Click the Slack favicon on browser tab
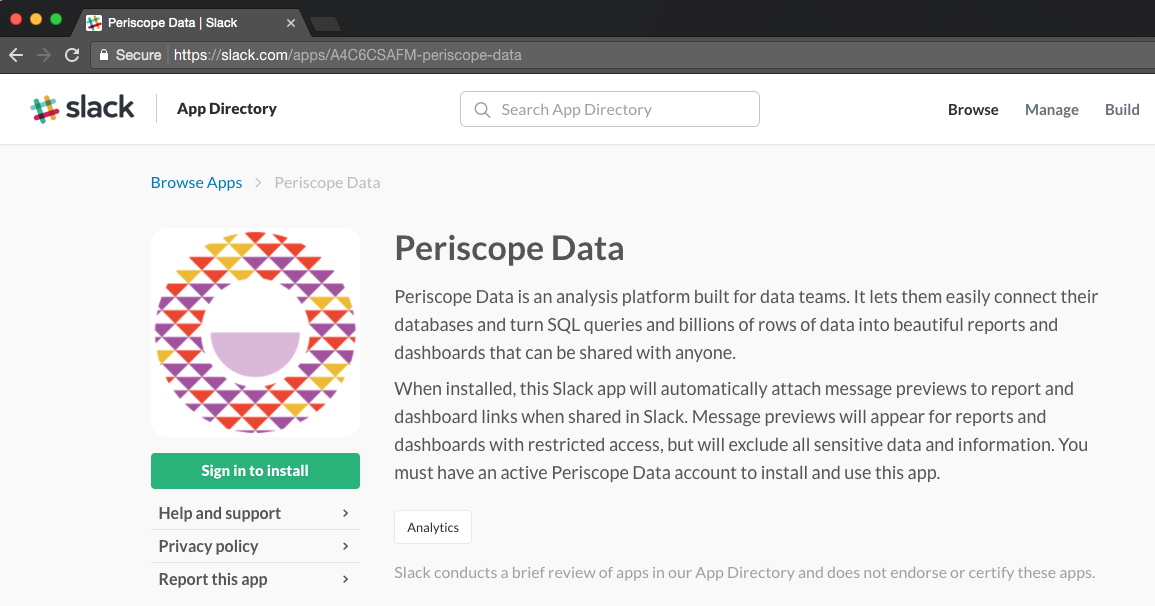The height and width of the screenshot is (606, 1155). 94,22
